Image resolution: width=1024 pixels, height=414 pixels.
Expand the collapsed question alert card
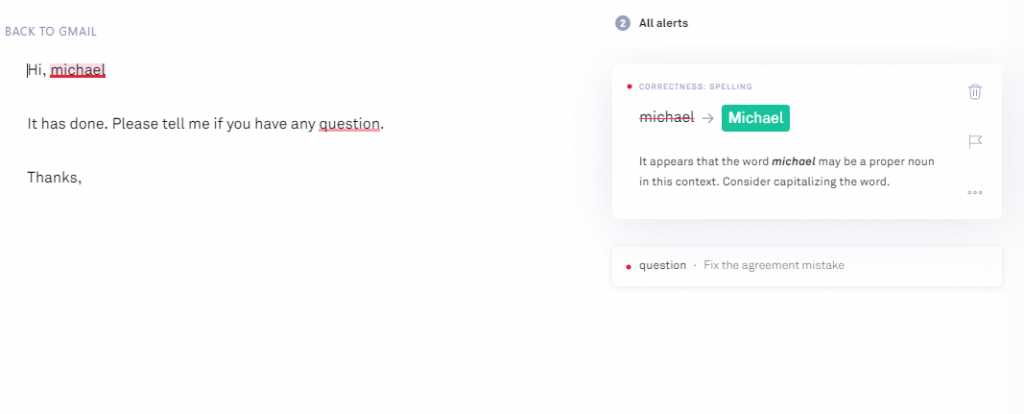807,266
